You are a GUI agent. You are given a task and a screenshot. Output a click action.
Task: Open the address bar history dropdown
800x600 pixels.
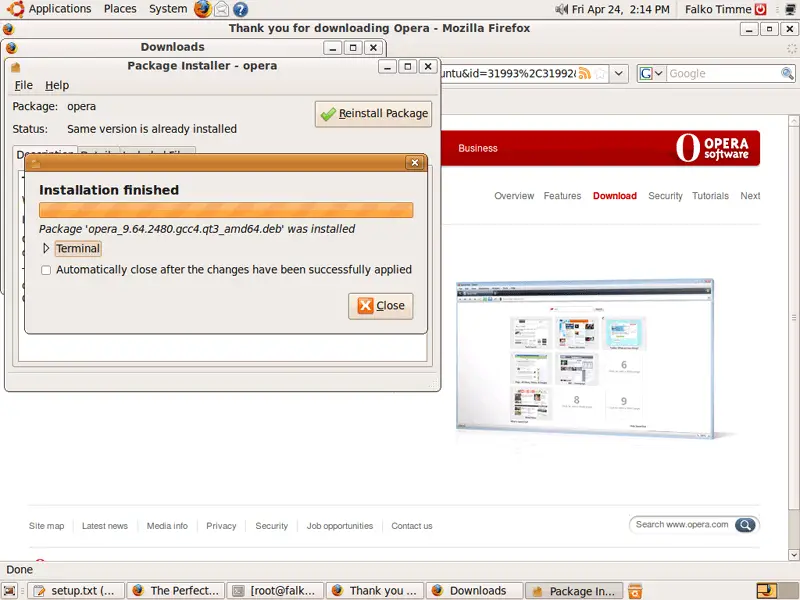[x=618, y=73]
